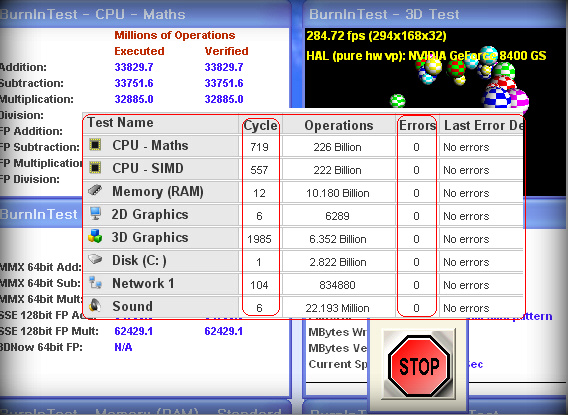Screen dimensions: 568x415
Task: Click the 284.72 fps readout in 3D Test
Action: (x=376, y=36)
